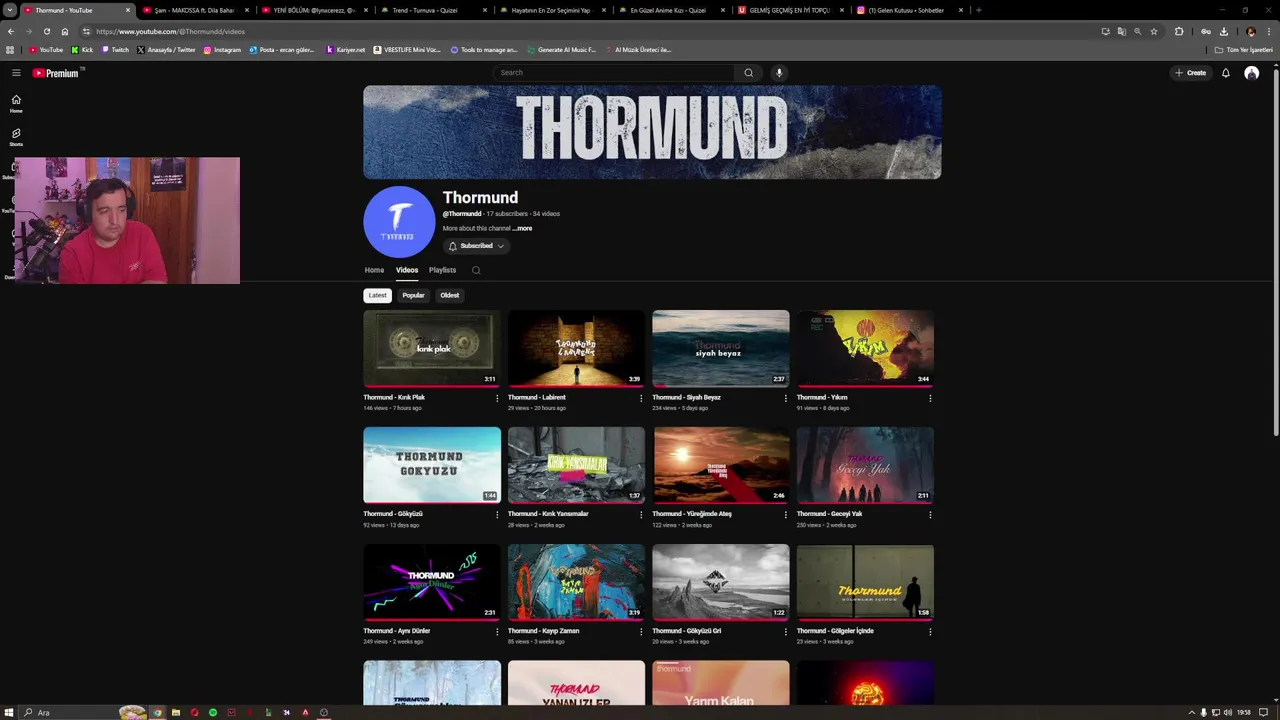This screenshot has width=1280, height=720.
Task: Open the account avatar menu
Action: [x=1251, y=73]
